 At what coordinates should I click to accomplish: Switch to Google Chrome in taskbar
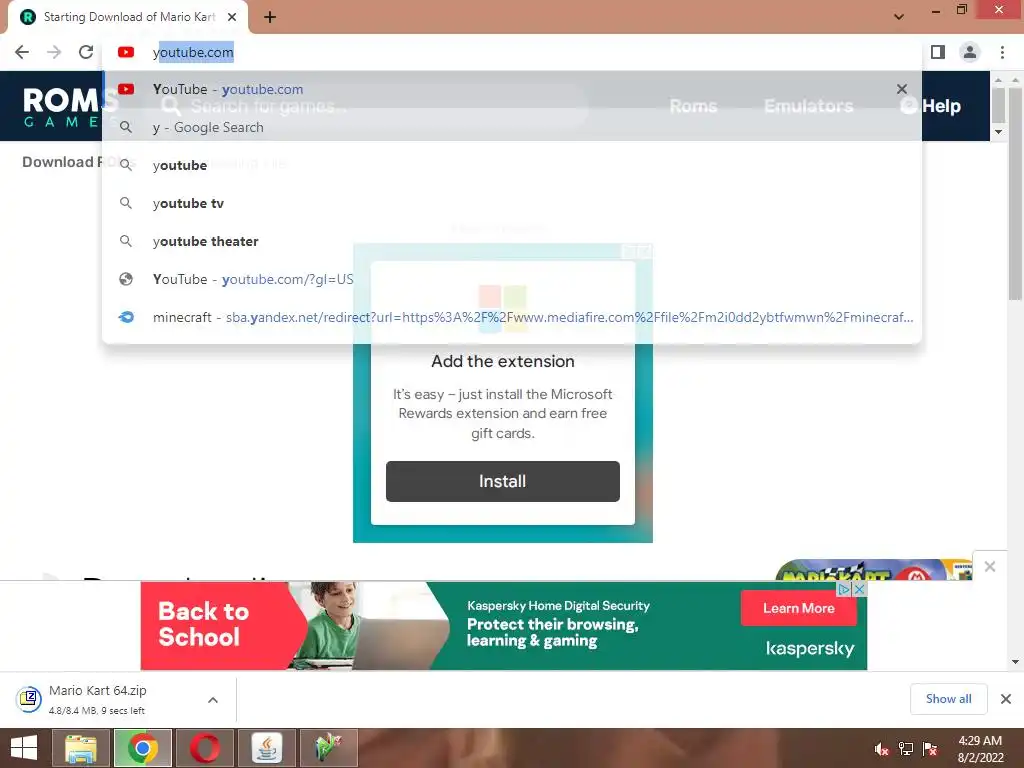(142, 748)
